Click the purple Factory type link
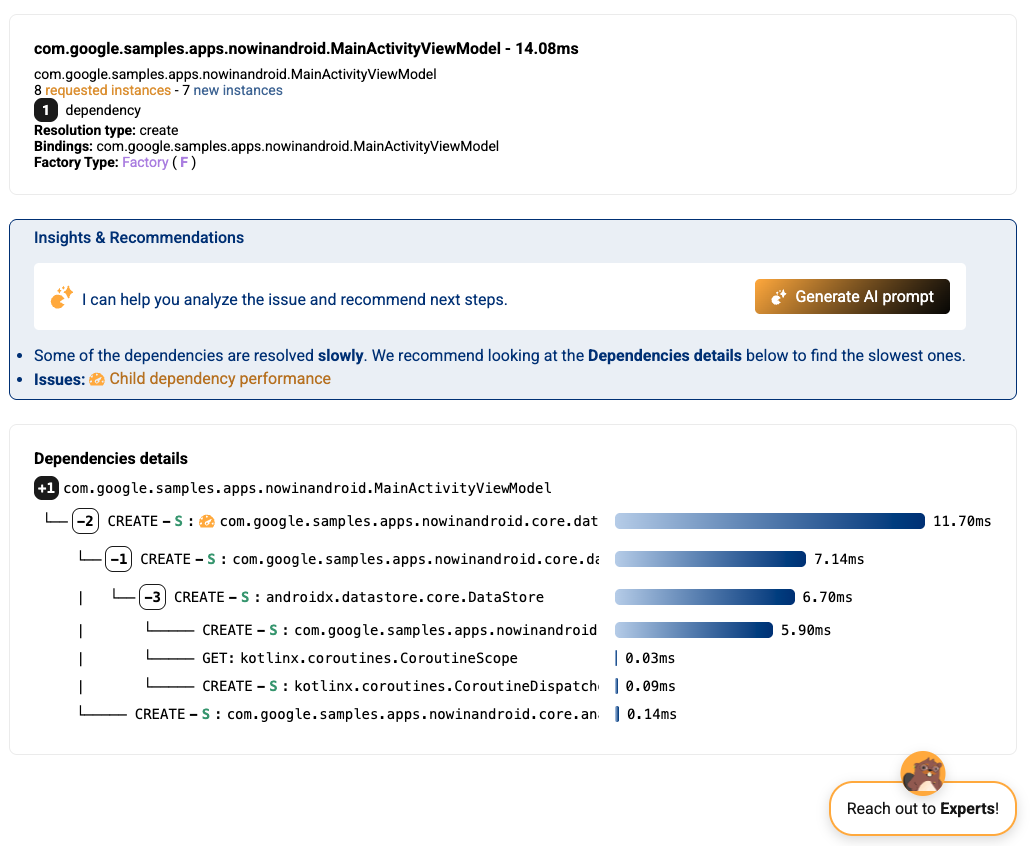1030x846 pixels. pyautogui.click(x=145, y=162)
